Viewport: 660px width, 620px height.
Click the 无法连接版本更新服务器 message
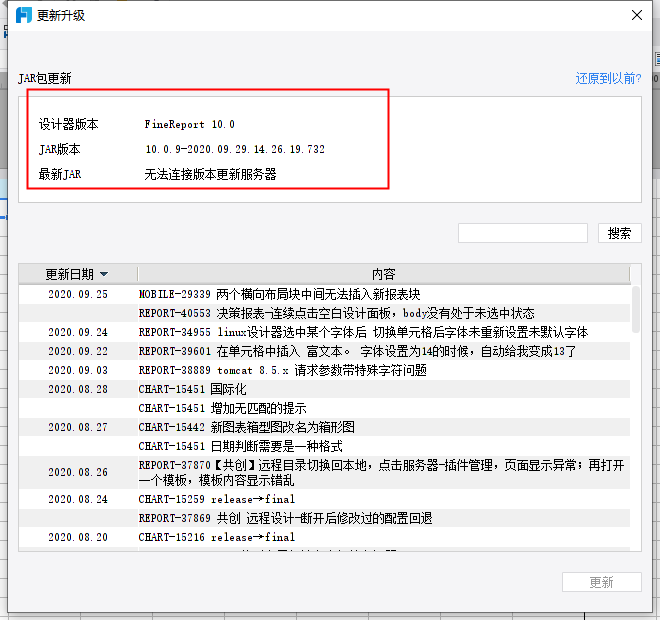click(210, 174)
